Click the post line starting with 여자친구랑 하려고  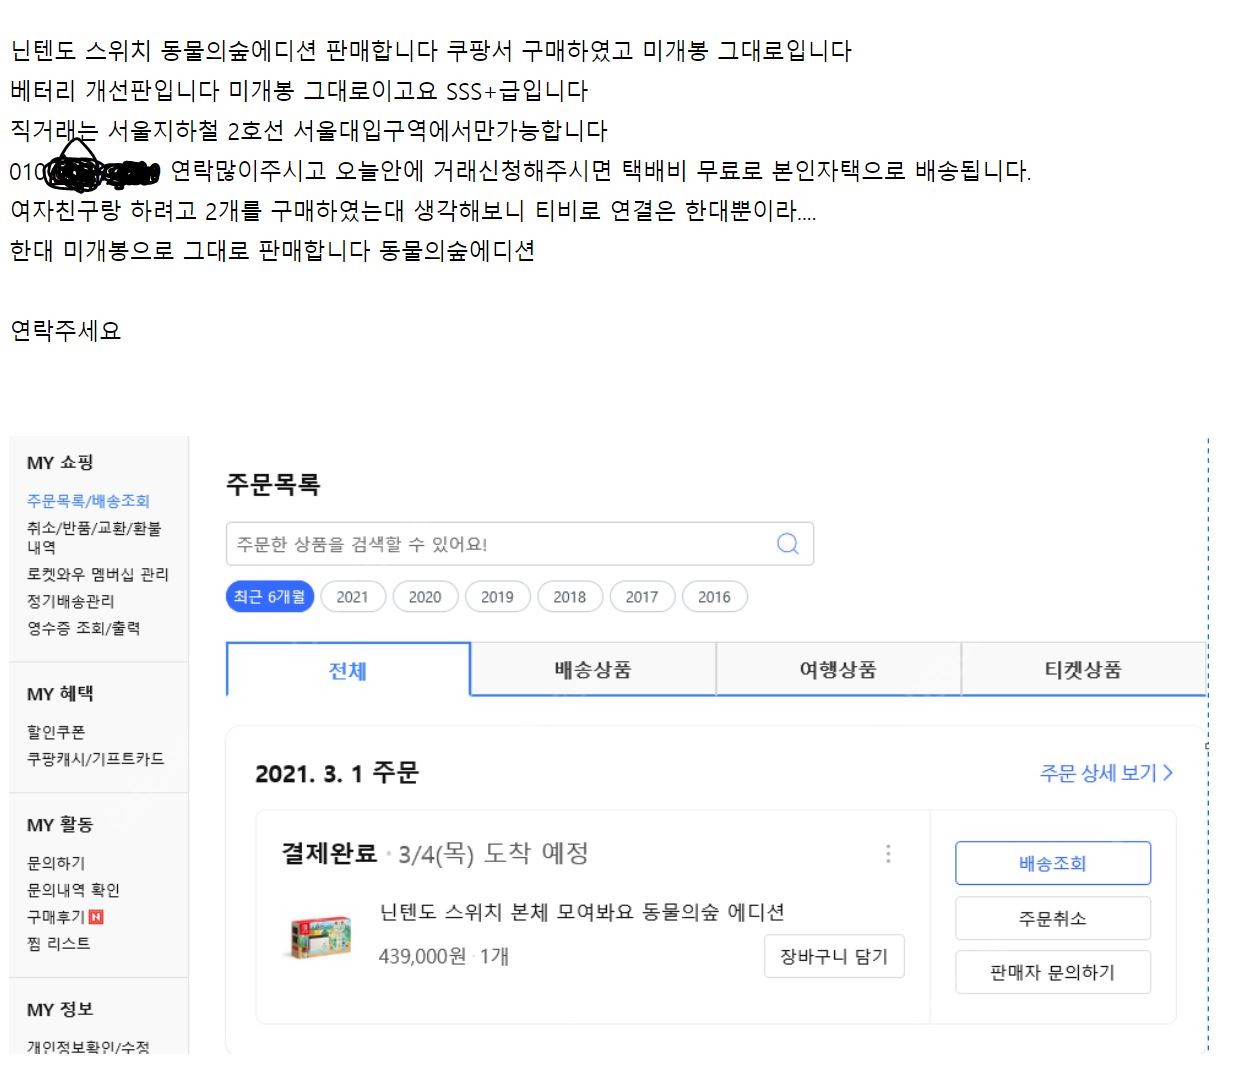pos(413,211)
